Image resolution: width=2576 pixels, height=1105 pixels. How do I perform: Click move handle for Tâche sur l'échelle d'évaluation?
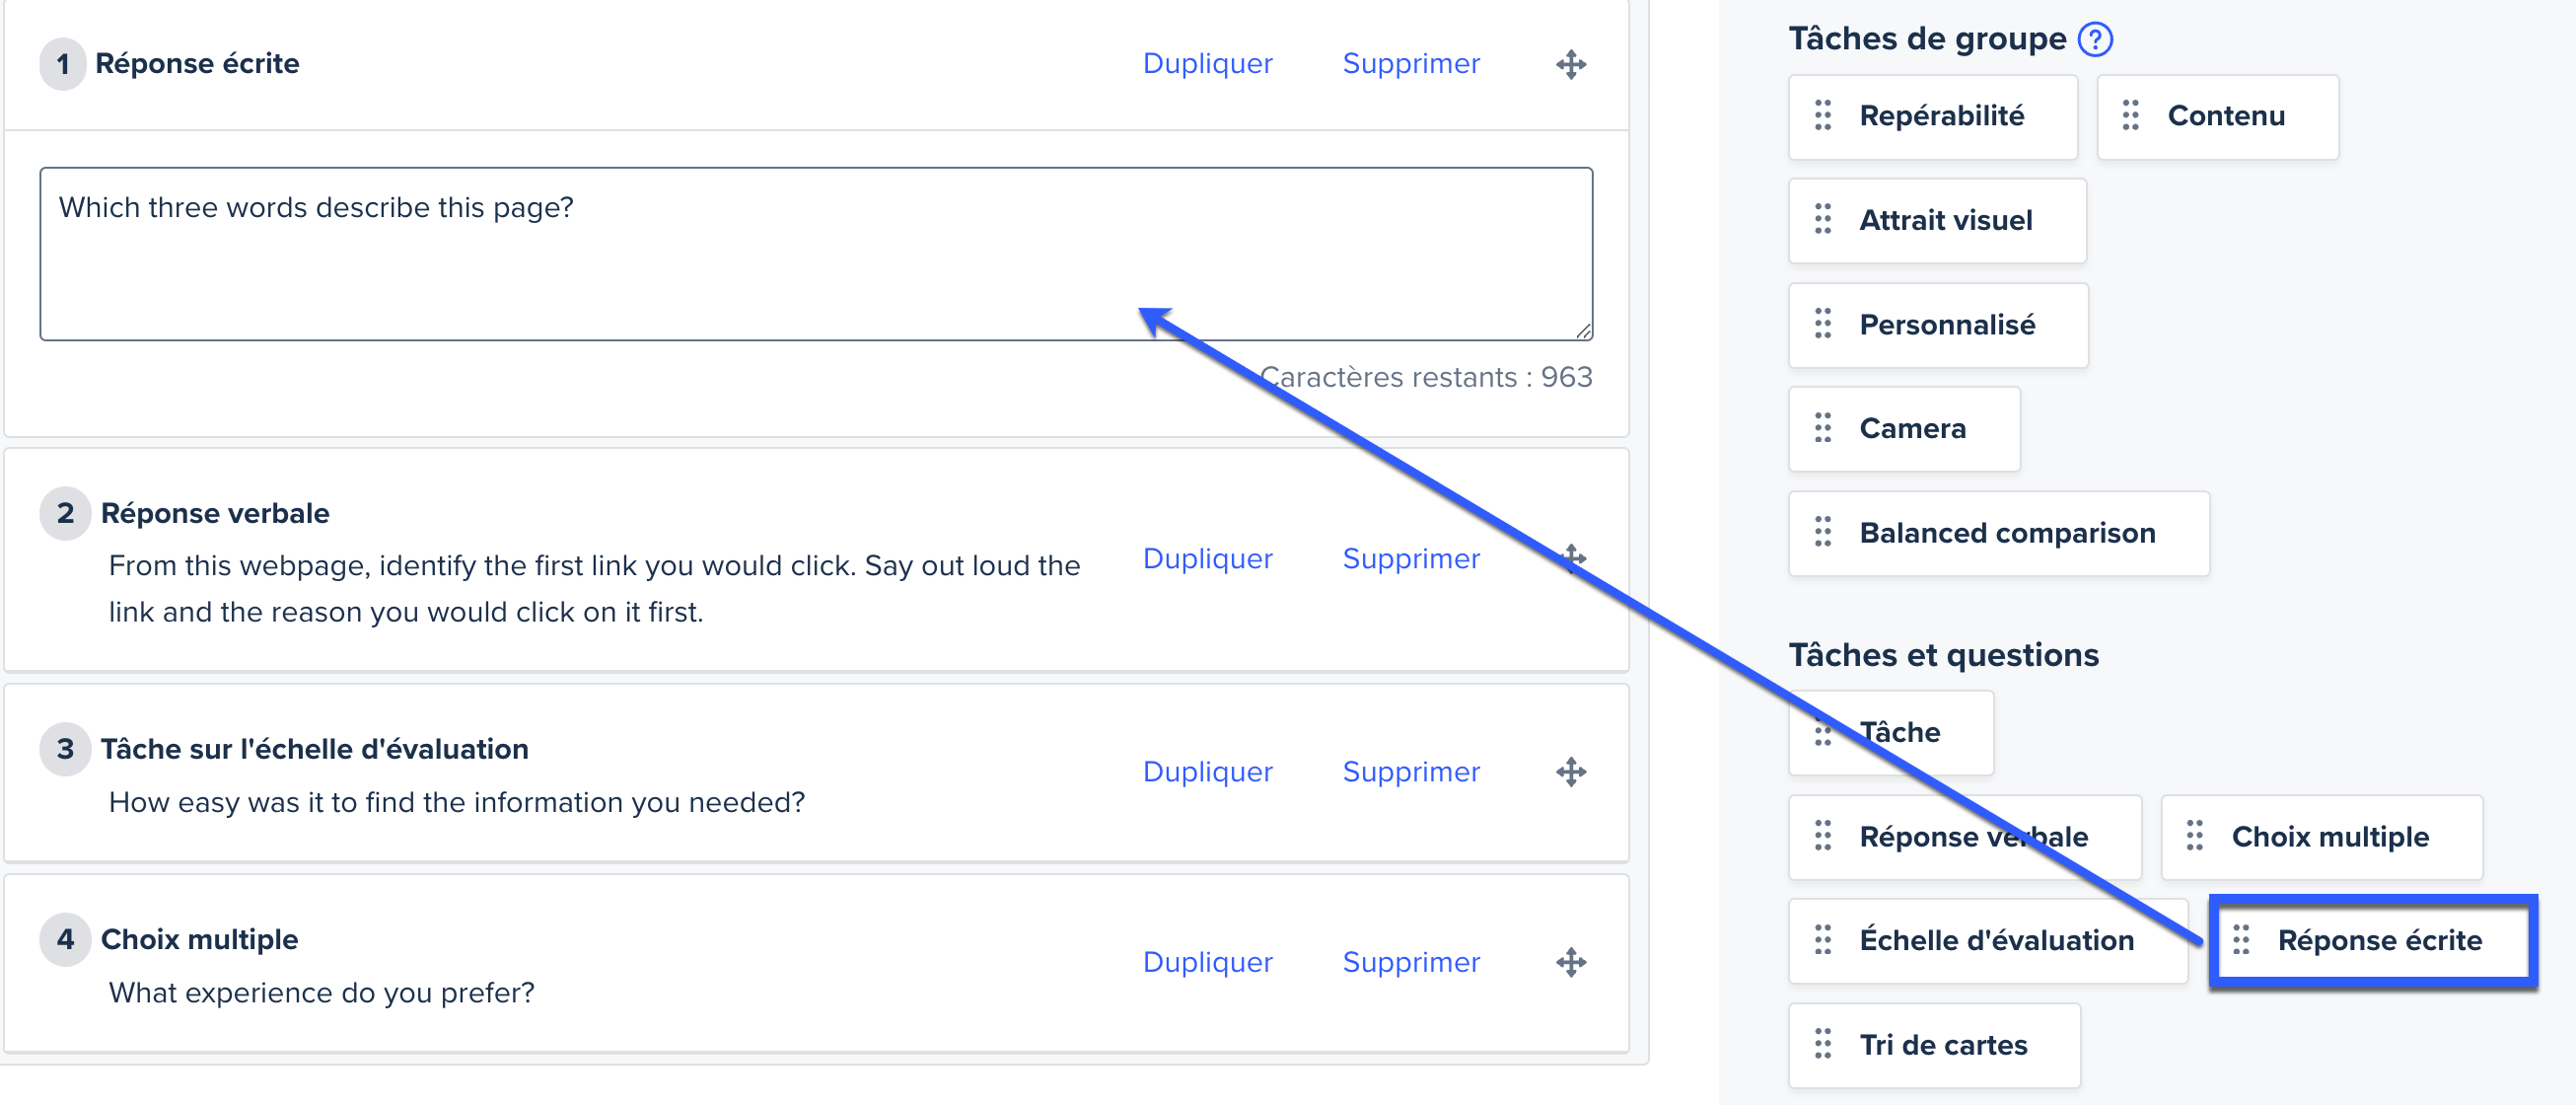tap(1570, 772)
